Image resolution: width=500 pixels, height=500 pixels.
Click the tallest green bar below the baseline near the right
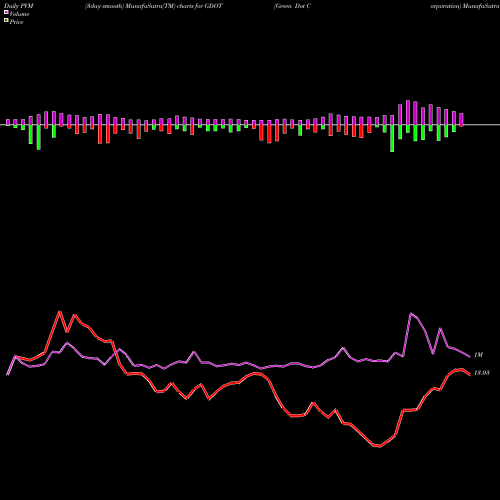pyautogui.click(x=392, y=138)
